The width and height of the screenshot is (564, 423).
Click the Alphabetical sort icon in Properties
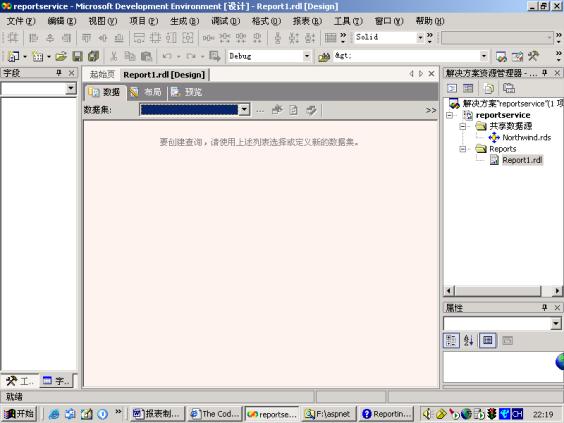coord(468,340)
